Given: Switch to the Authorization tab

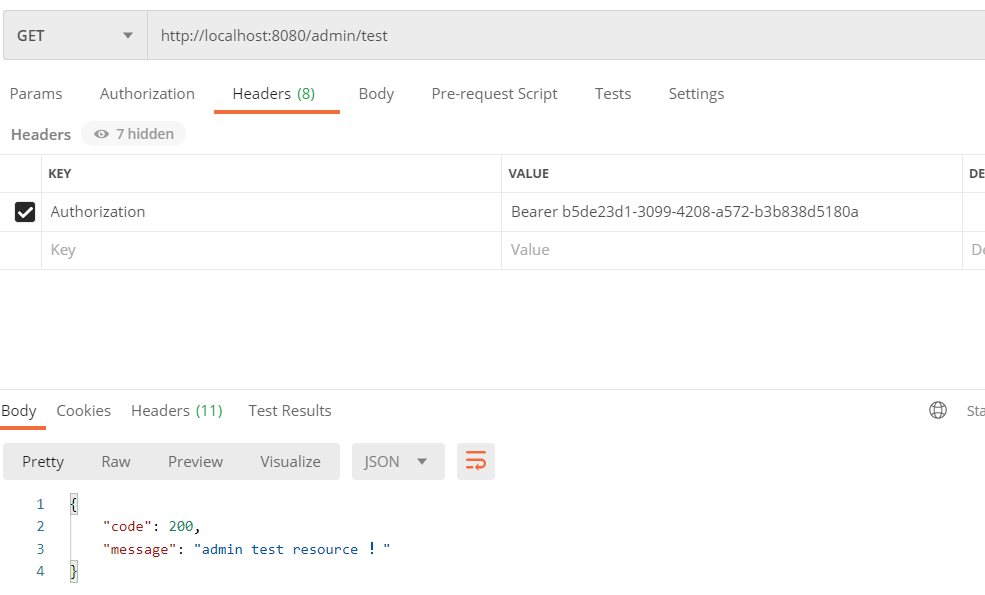Looking at the screenshot, I should click(x=147, y=93).
